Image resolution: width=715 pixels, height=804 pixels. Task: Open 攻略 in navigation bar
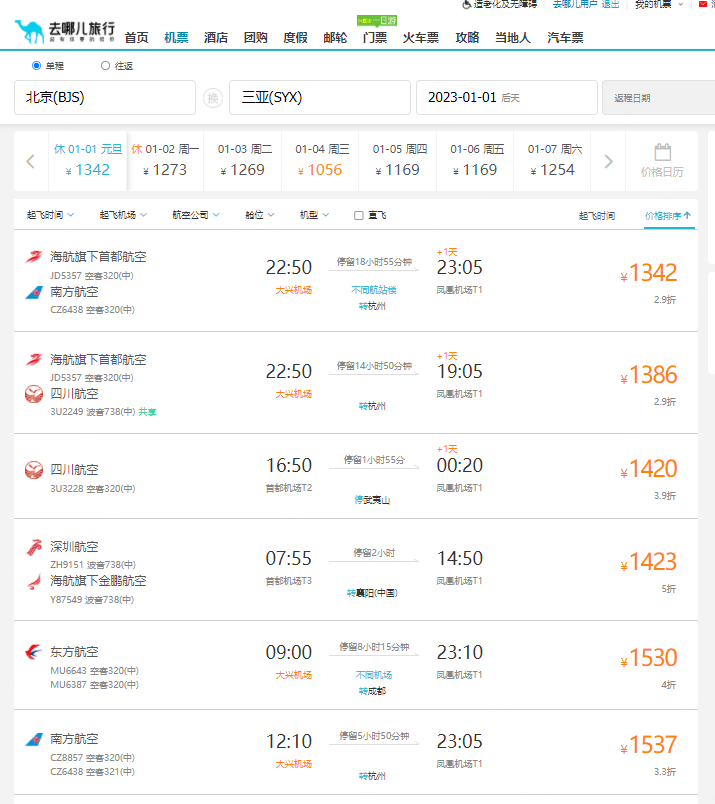[467, 38]
